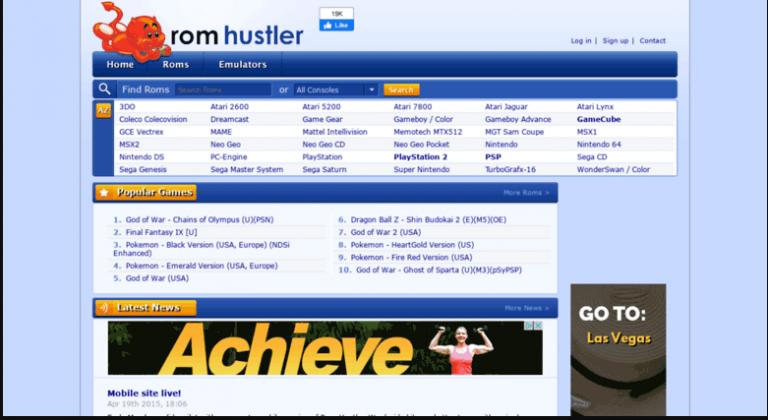Image resolution: width=768 pixels, height=420 pixels.
Task: Click the Sign up link
Action: [615, 41]
